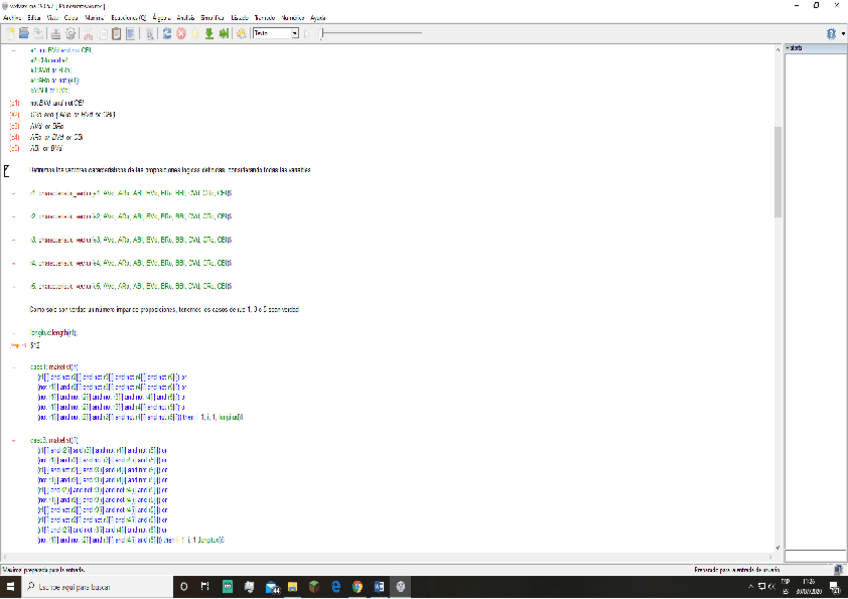Interrupt calculation with the red stop icon

click(181, 33)
